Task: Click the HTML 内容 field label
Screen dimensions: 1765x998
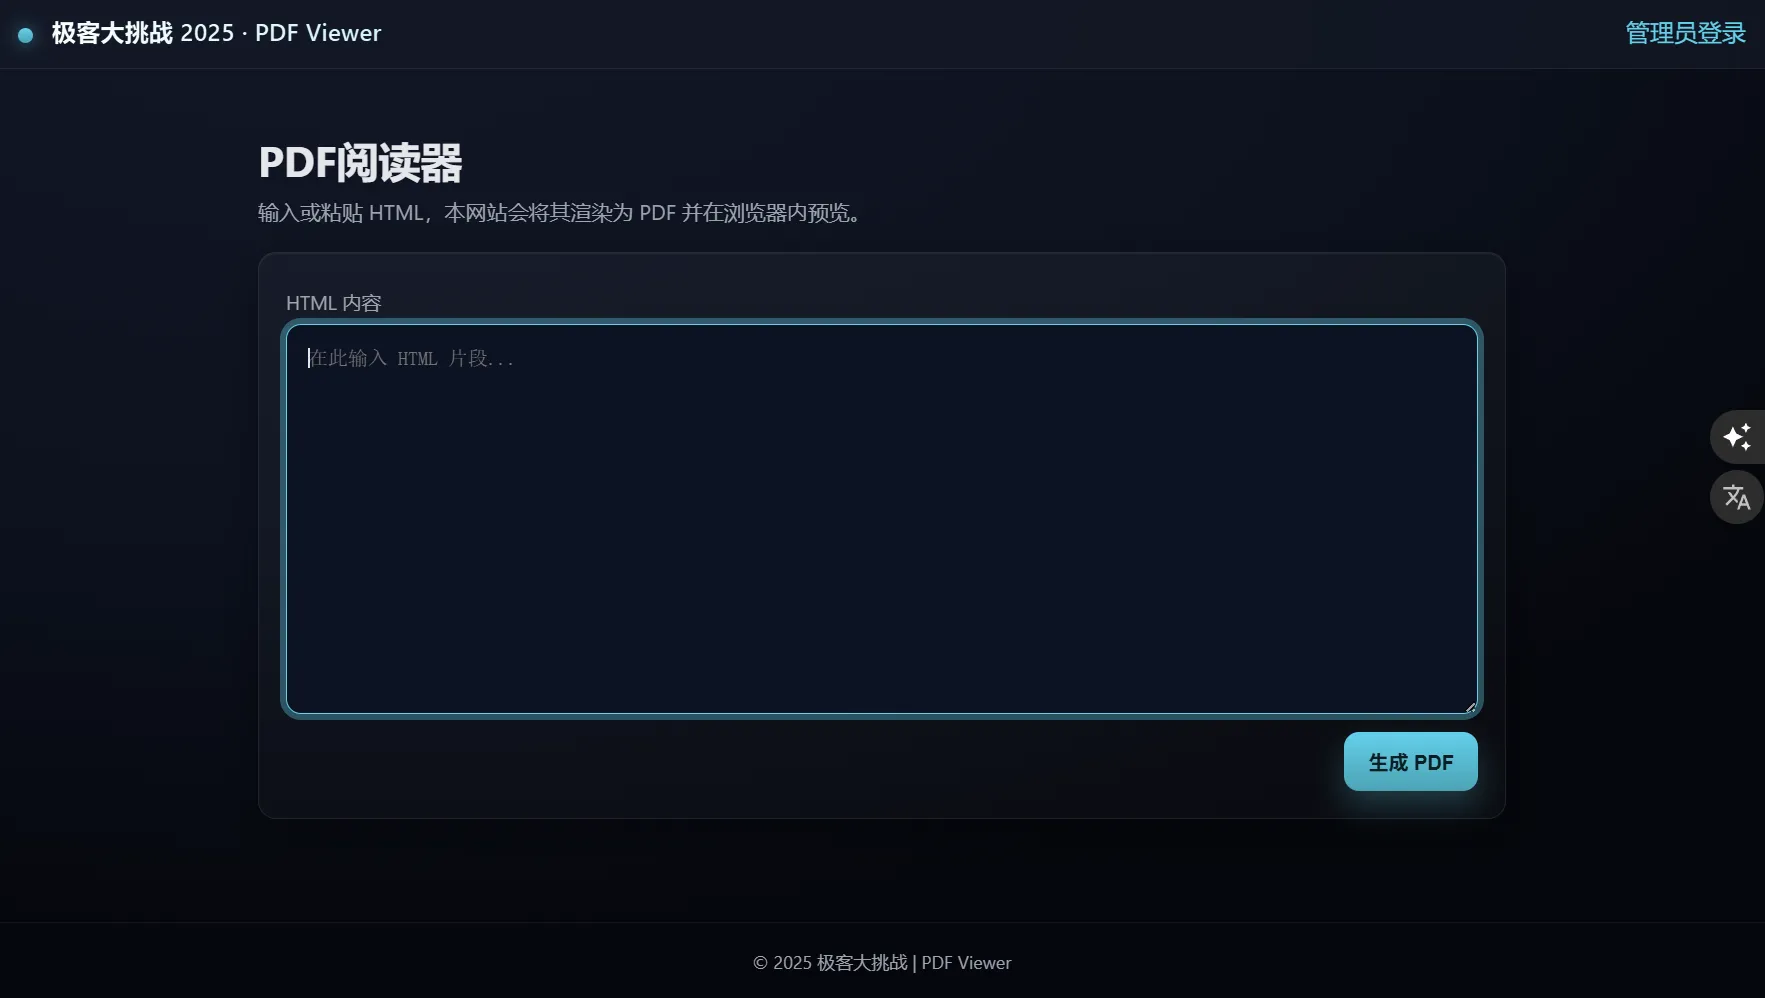Action: [x=333, y=303]
